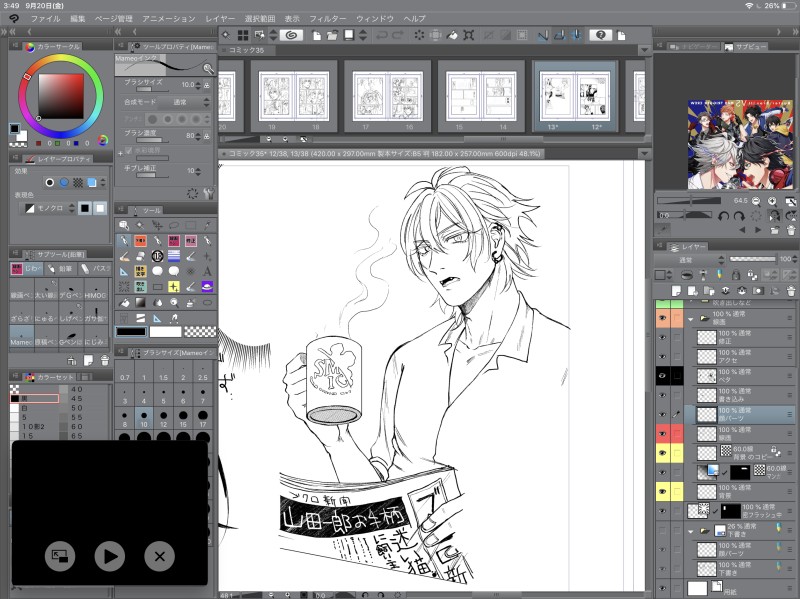Adjust brush size stepper arrows

click(x=198, y=85)
